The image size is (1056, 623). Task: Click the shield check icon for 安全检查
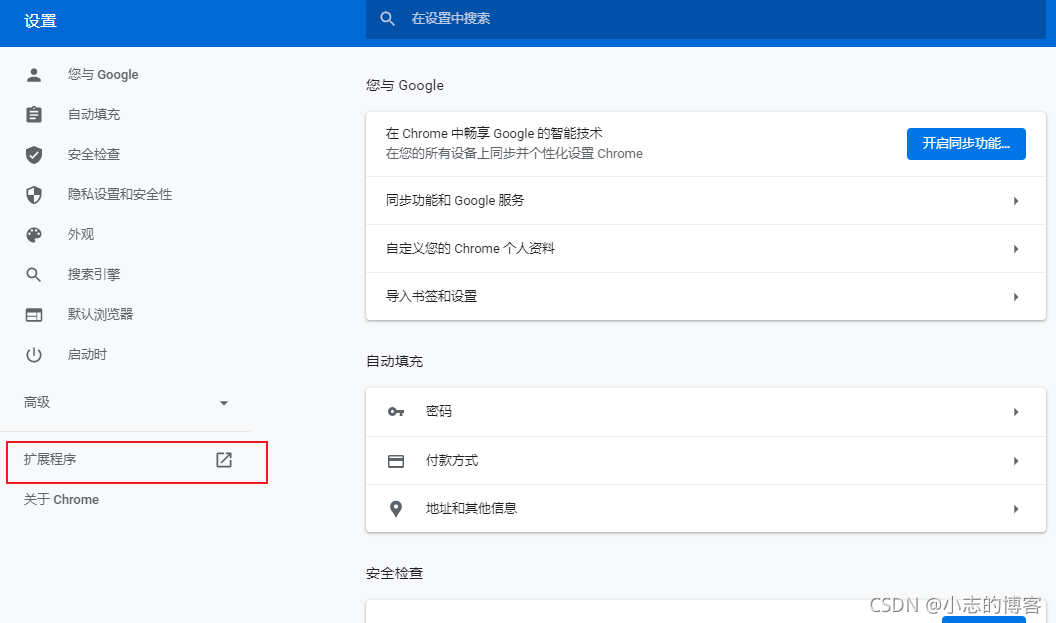pos(34,155)
